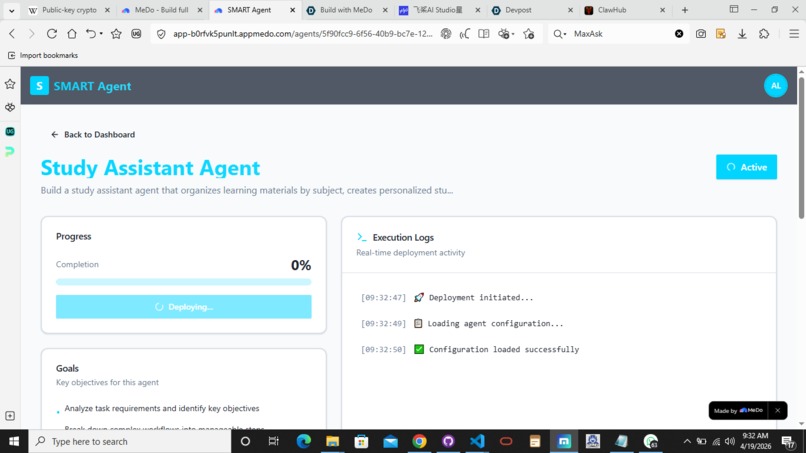Open the tab list dropdown arrow
Viewport: 806px width, 453px height.
coord(11,10)
